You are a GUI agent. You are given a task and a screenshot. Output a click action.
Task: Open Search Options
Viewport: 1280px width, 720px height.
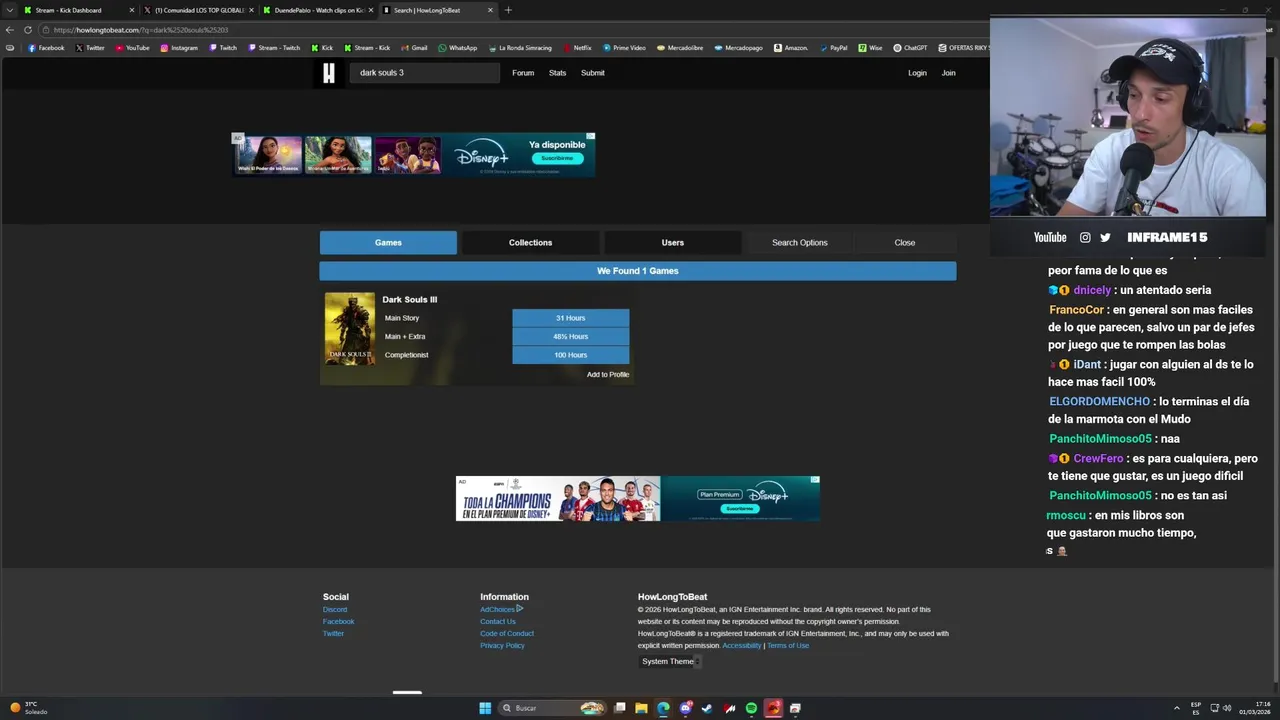pyautogui.click(x=800, y=242)
